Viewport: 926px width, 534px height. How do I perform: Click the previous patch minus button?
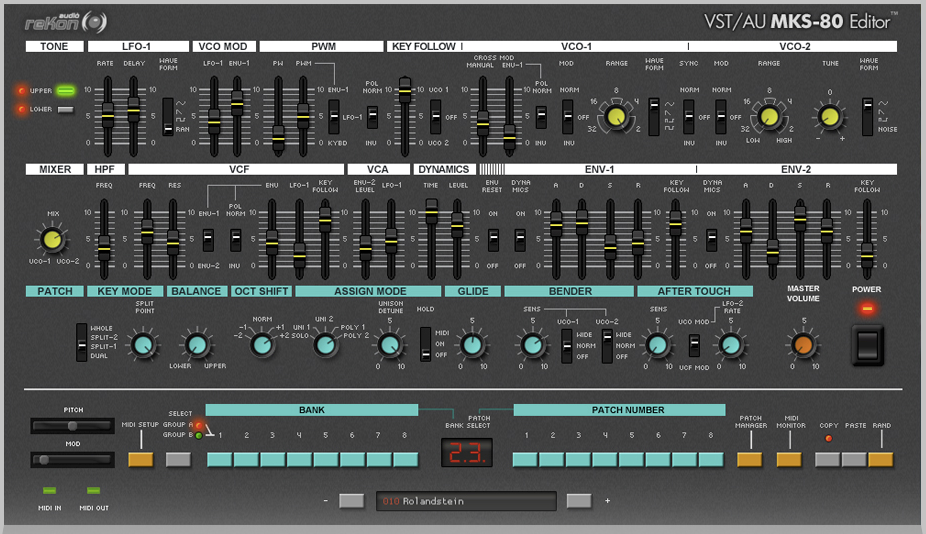[x=351, y=501]
